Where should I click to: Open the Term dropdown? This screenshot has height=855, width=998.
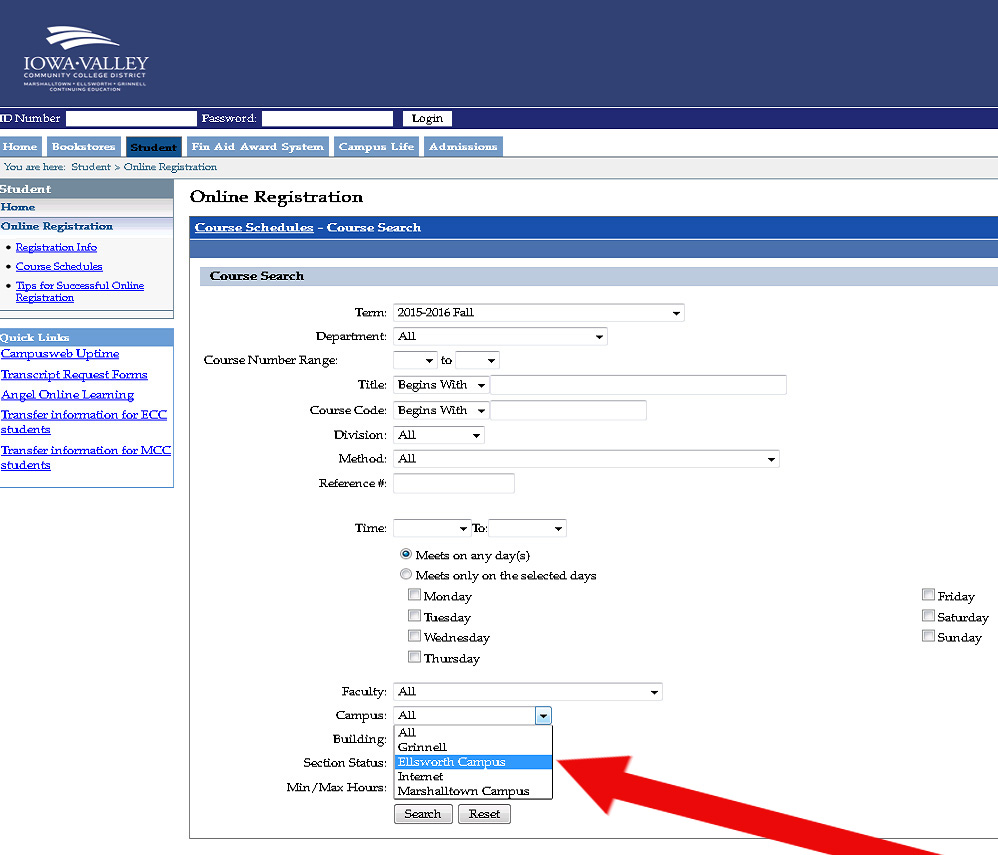tap(538, 313)
